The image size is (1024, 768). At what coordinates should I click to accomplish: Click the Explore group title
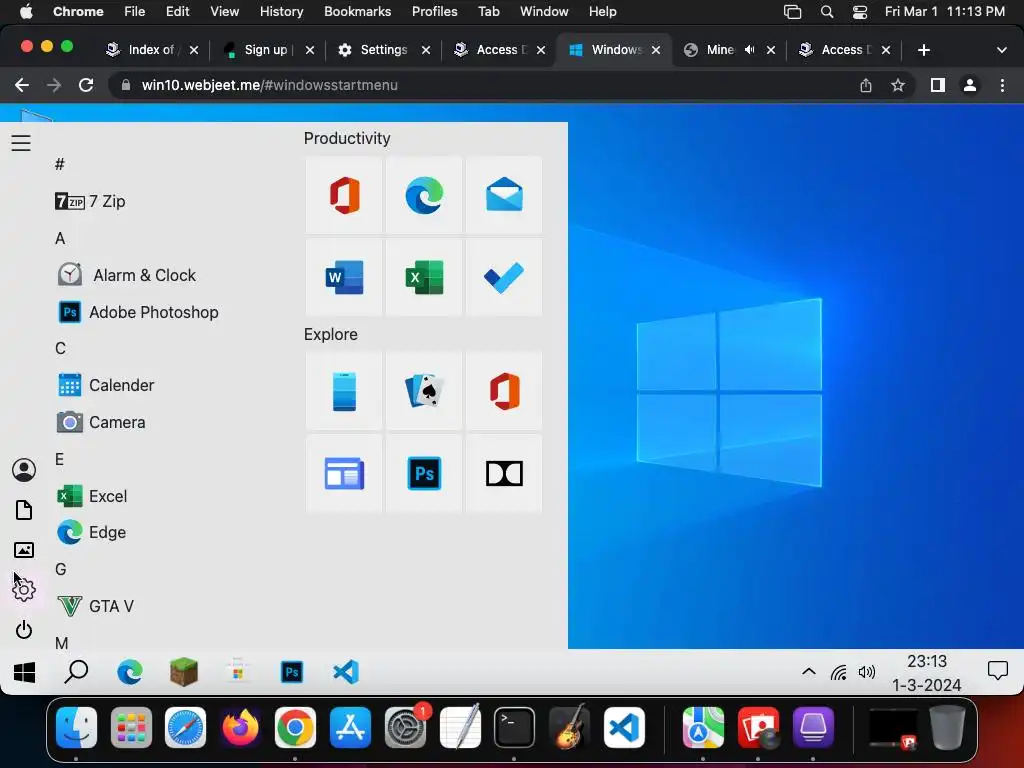(330, 334)
